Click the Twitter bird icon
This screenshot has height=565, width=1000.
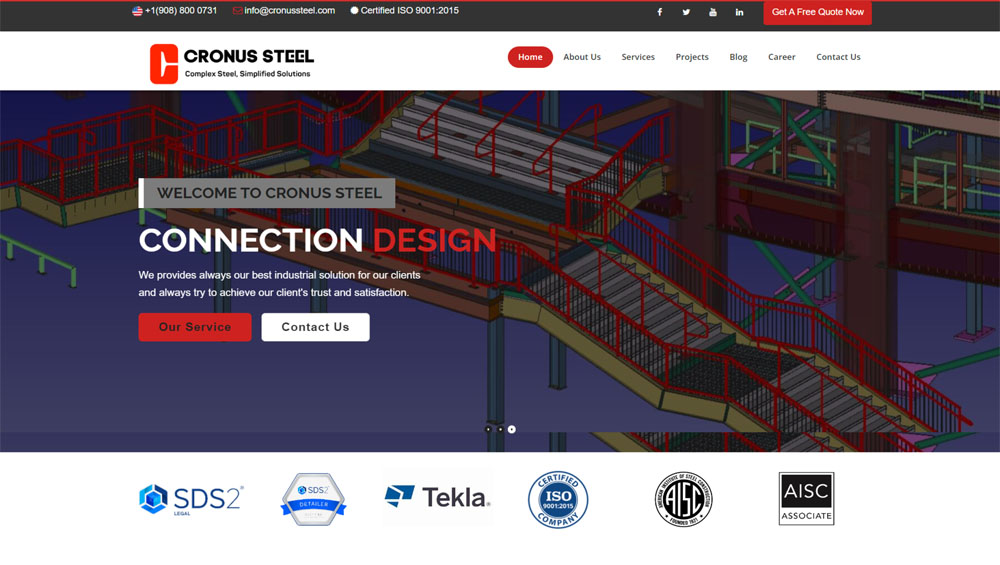pos(686,12)
